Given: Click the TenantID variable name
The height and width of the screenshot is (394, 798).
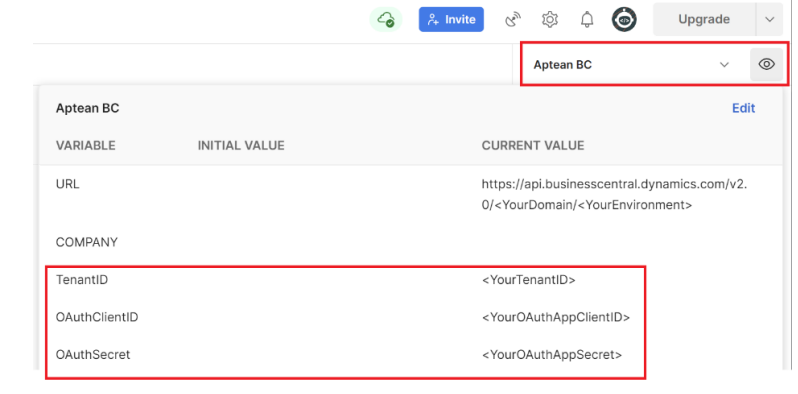Looking at the screenshot, I should pyautogui.click(x=81, y=280).
